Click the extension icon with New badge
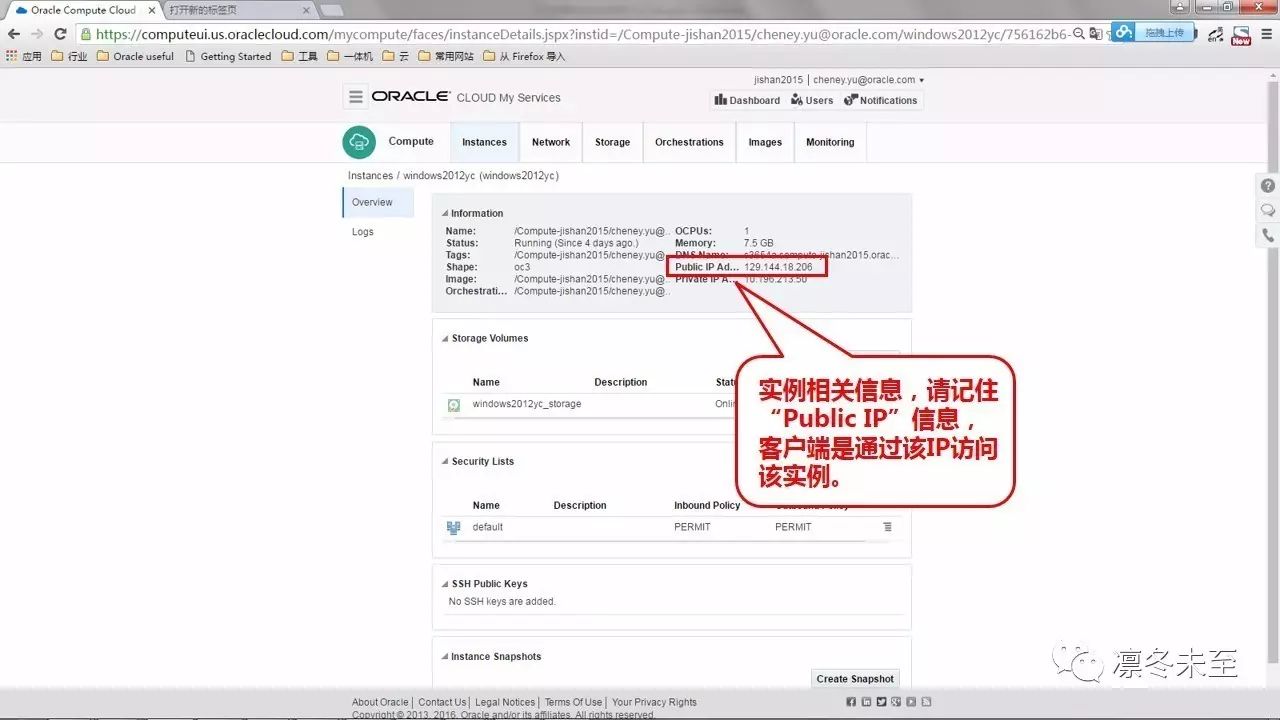 coord(1241,34)
